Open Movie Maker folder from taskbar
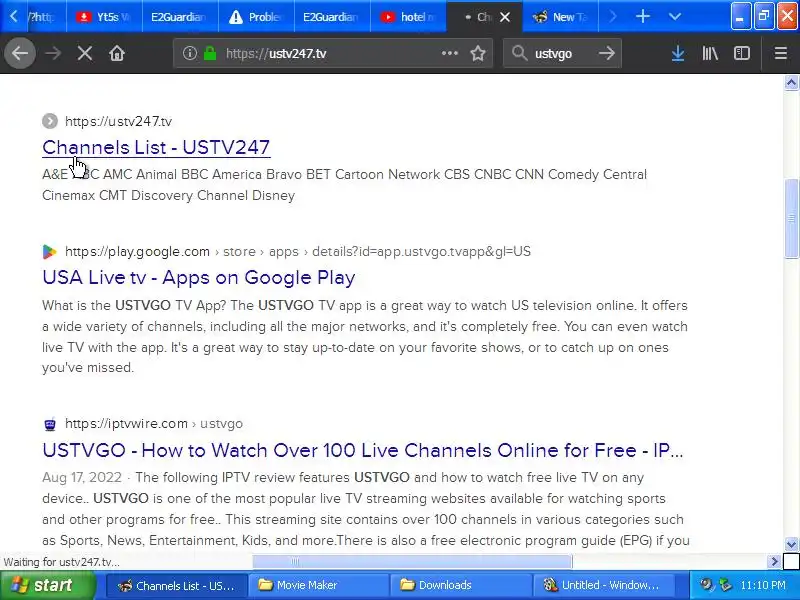This screenshot has height=600, width=800. point(318,585)
